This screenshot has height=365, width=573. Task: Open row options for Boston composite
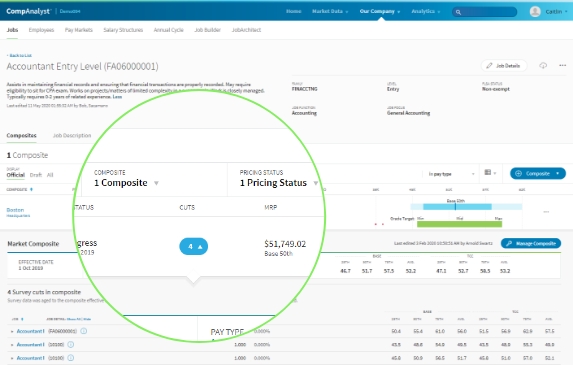pos(546,212)
